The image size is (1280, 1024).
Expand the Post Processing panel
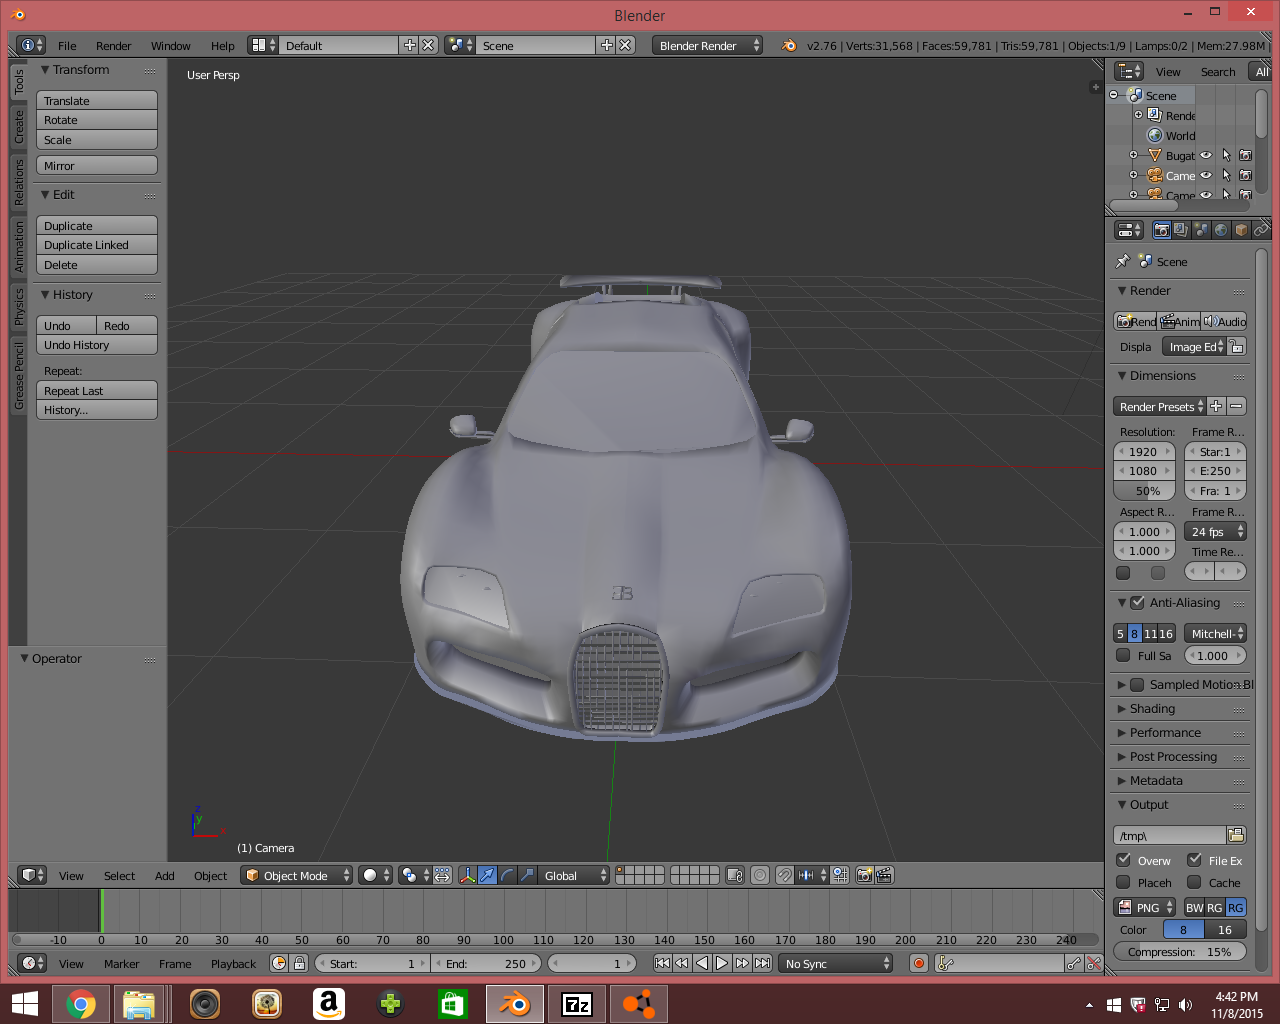point(1173,756)
